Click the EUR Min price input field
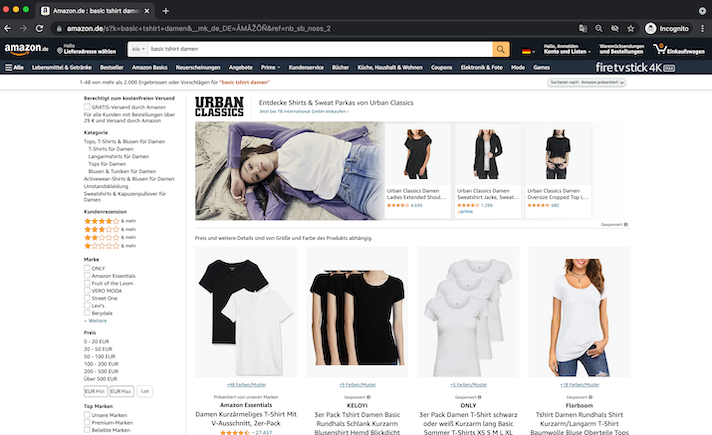712x435 pixels. click(x=95, y=391)
